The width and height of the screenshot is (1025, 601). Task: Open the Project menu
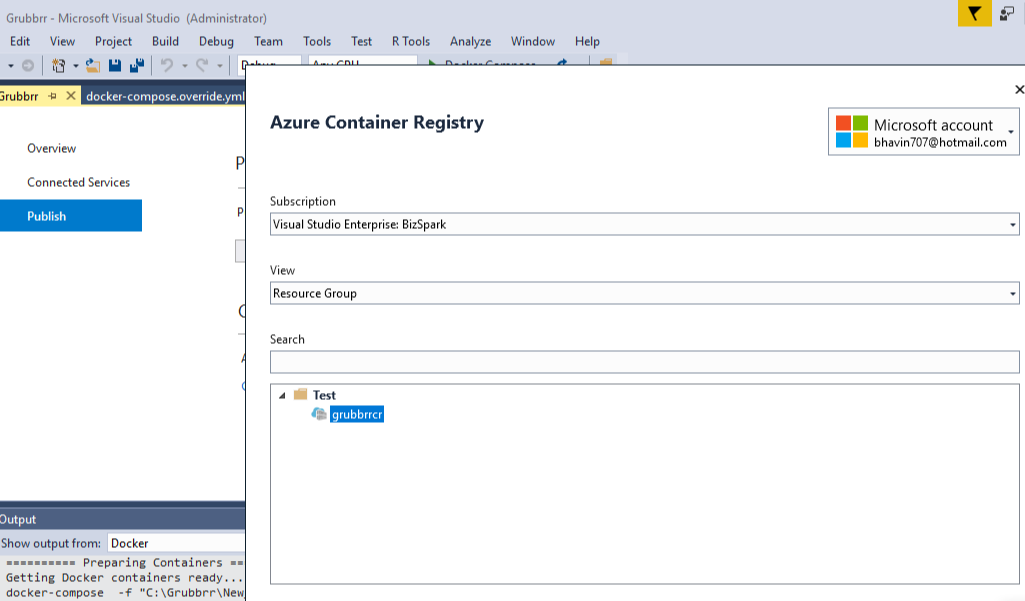coord(113,41)
